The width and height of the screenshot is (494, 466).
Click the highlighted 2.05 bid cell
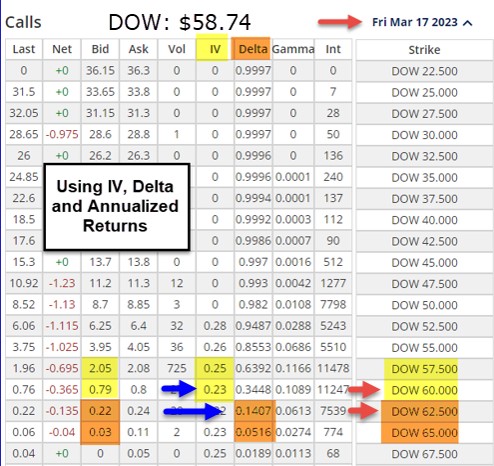pos(100,368)
